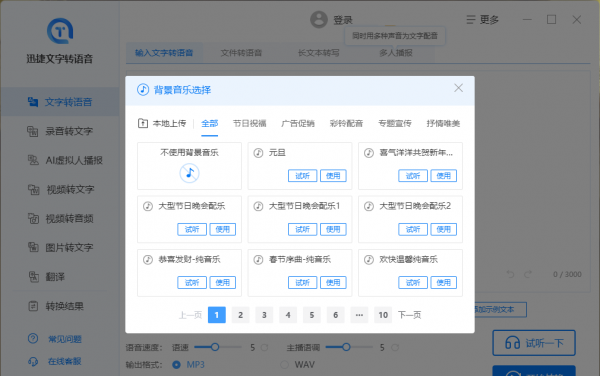Click 使用 for 春节序曲-纯音乐
600x376 pixels.
(x=333, y=282)
